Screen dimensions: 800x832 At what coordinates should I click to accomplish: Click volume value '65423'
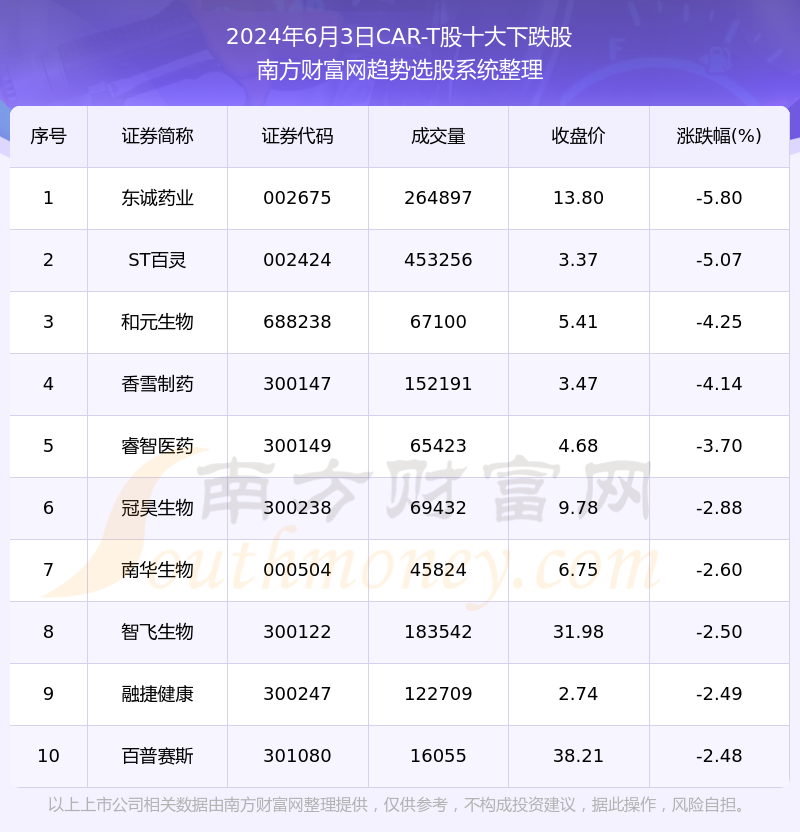click(438, 446)
